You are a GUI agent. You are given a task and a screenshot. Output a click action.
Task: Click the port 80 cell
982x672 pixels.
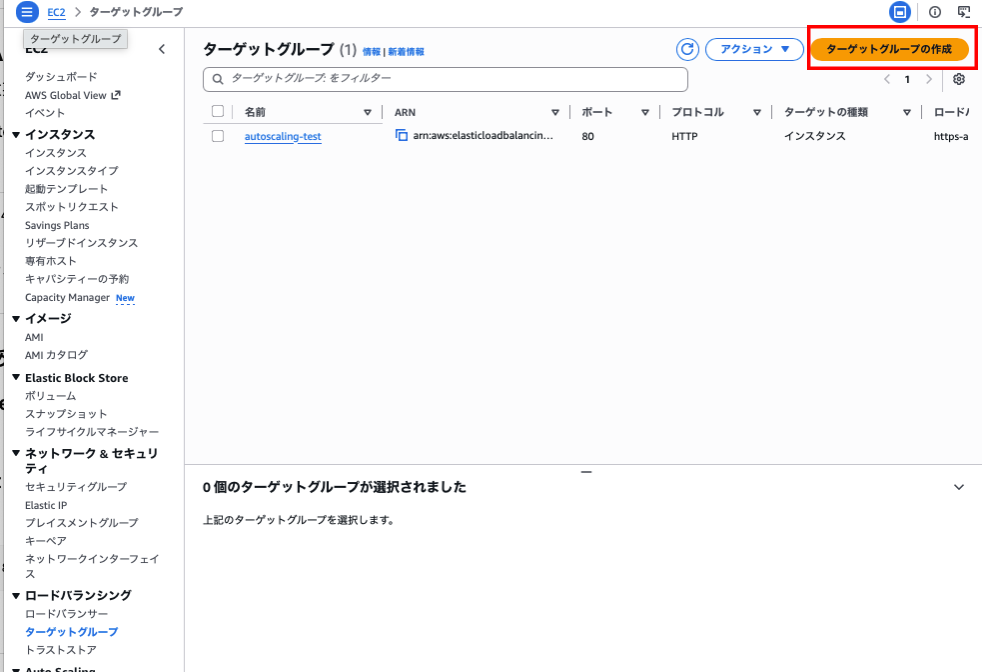(587, 136)
